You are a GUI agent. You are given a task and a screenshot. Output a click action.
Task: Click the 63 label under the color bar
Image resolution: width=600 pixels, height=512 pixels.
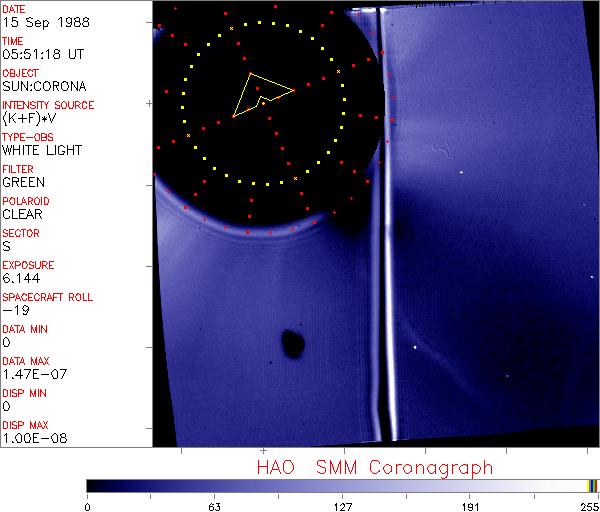tap(214, 505)
